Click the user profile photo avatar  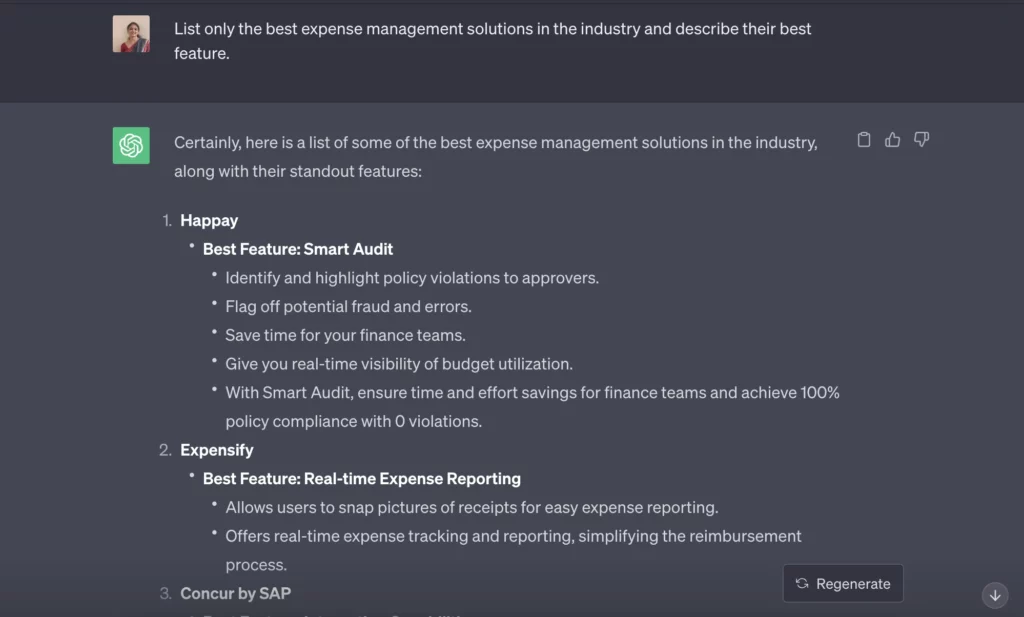[131, 34]
